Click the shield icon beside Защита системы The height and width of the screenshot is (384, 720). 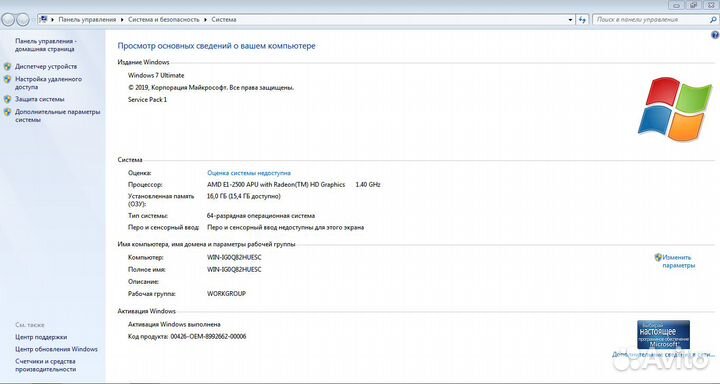click(7, 99)
